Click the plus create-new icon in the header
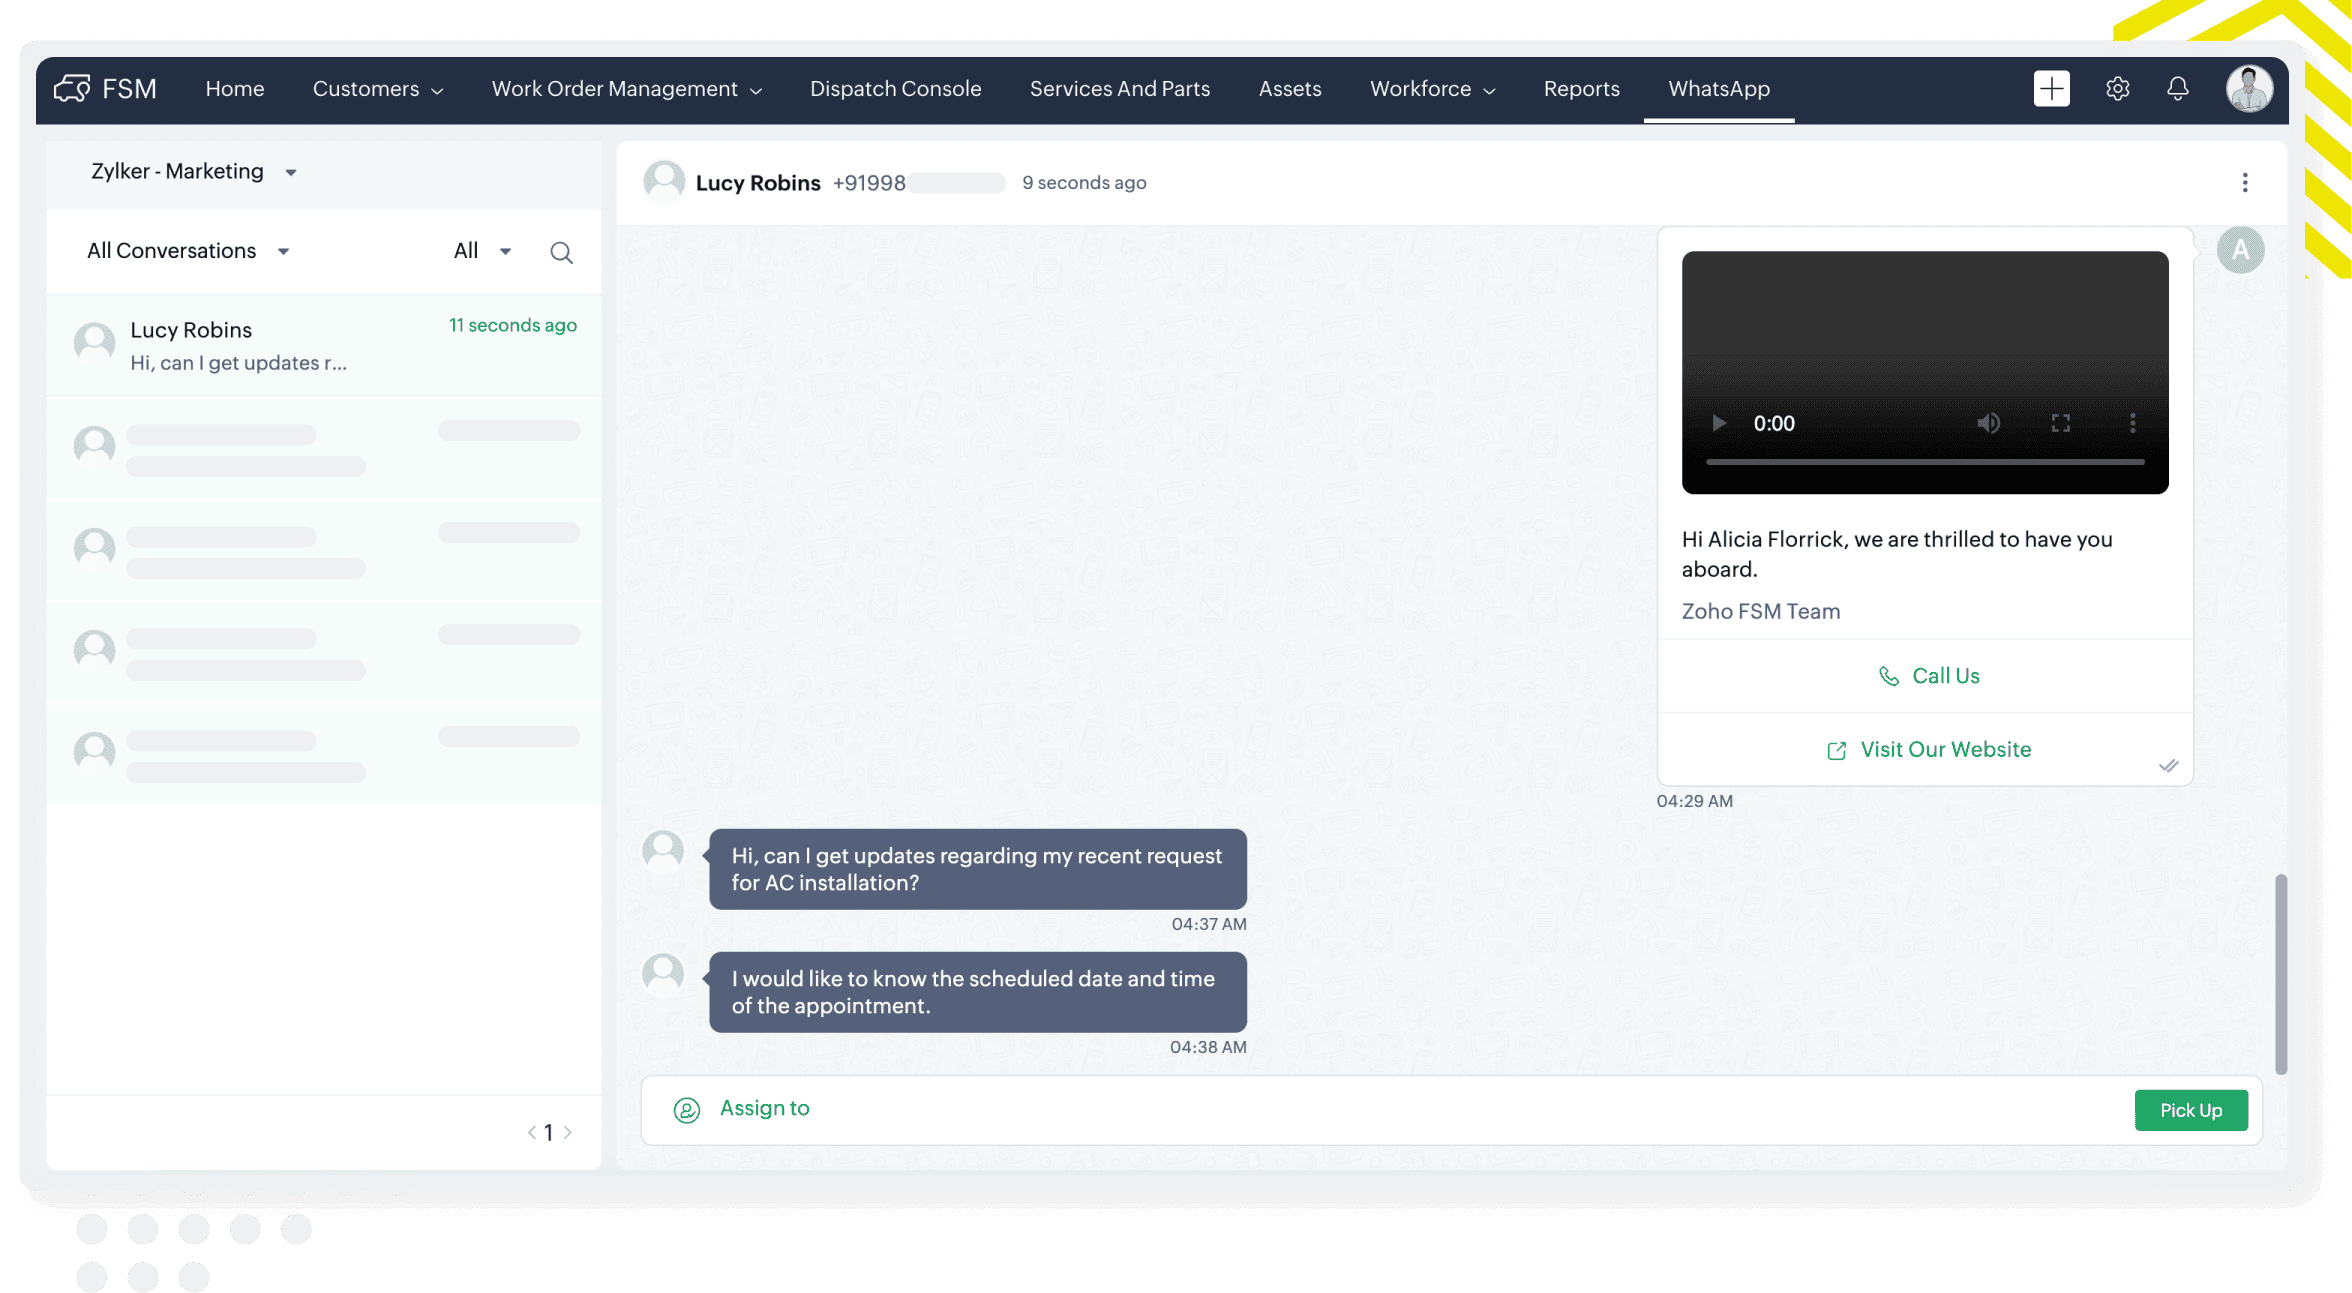 click(x=2051, y=88)
